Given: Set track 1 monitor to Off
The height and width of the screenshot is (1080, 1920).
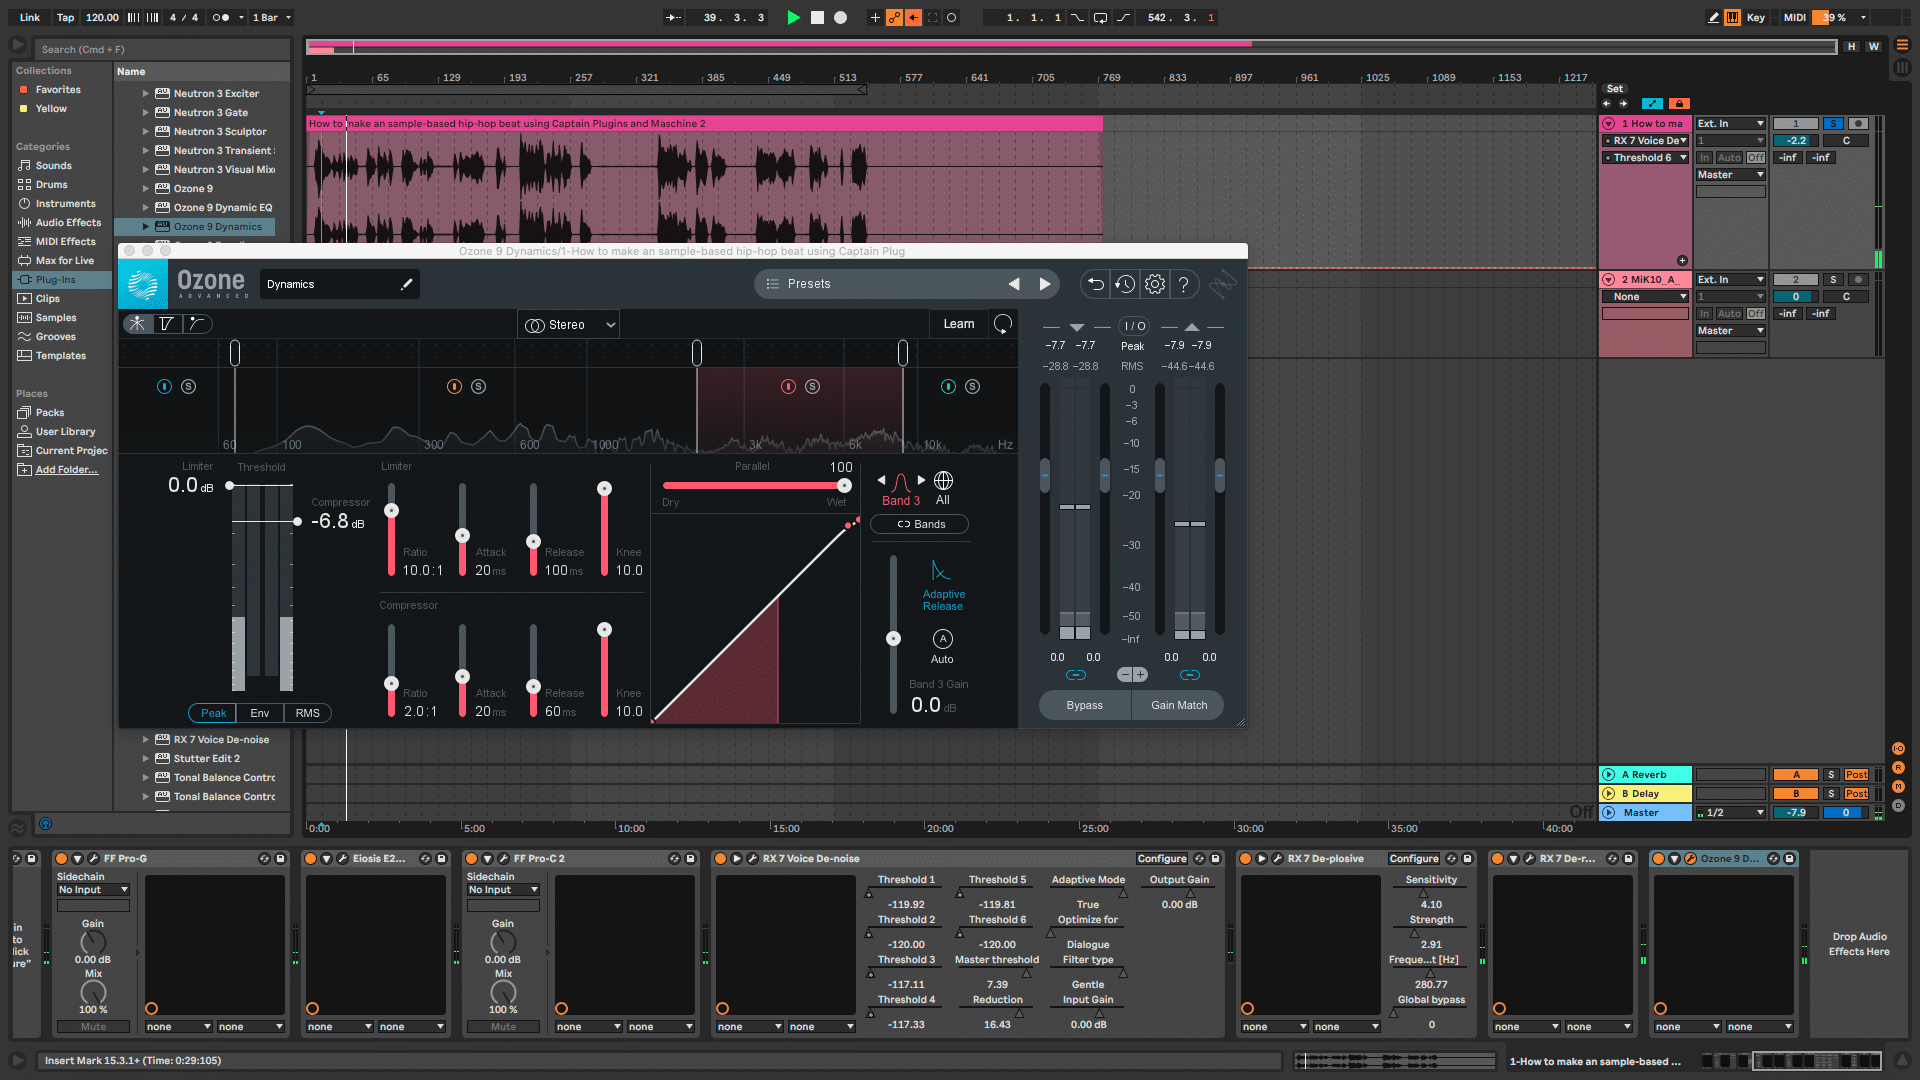Looking at the screenshot, I should click(1755, 158).
